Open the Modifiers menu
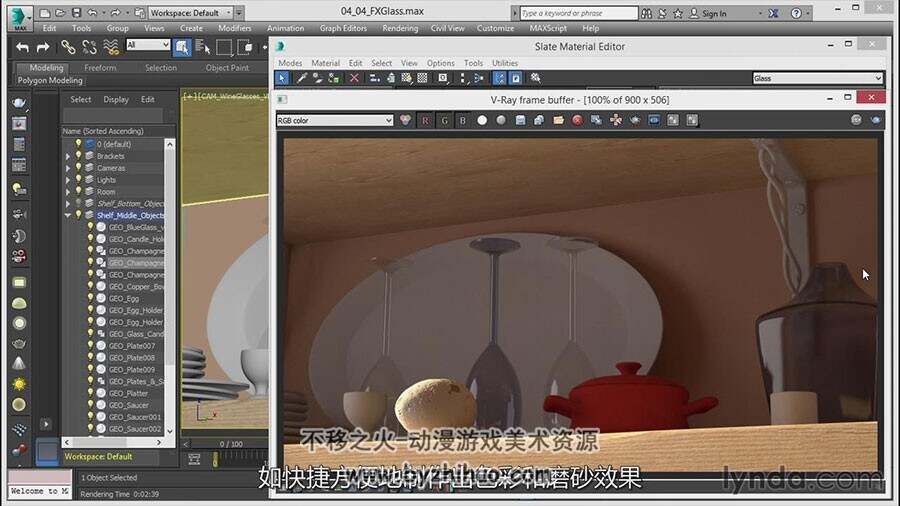900x506 pixels. [235, 28]
